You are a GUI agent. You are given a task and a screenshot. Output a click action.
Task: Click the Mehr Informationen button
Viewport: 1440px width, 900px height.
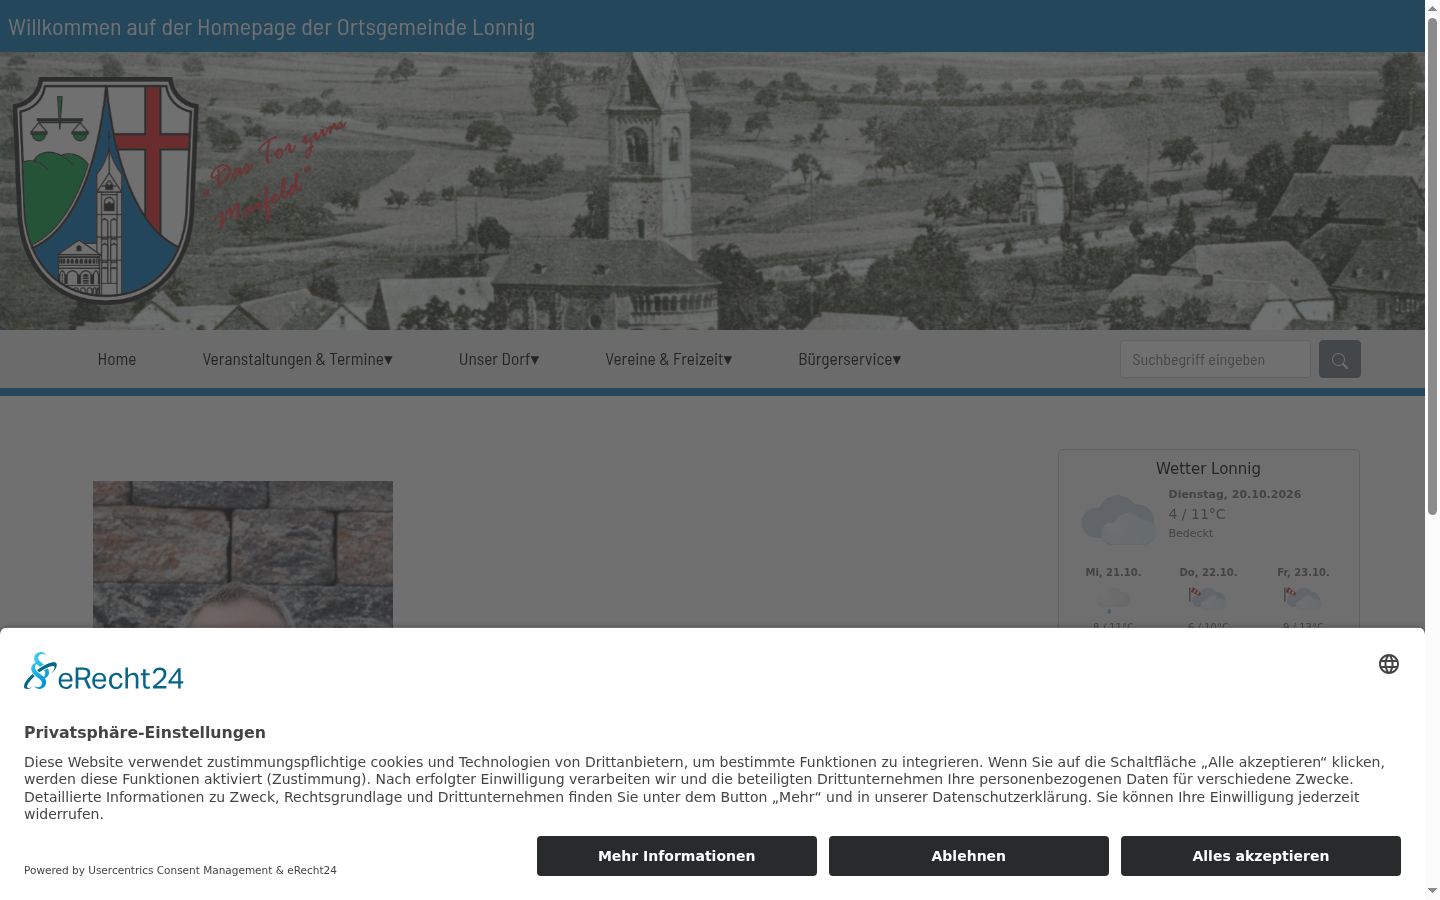pos(677,856)
